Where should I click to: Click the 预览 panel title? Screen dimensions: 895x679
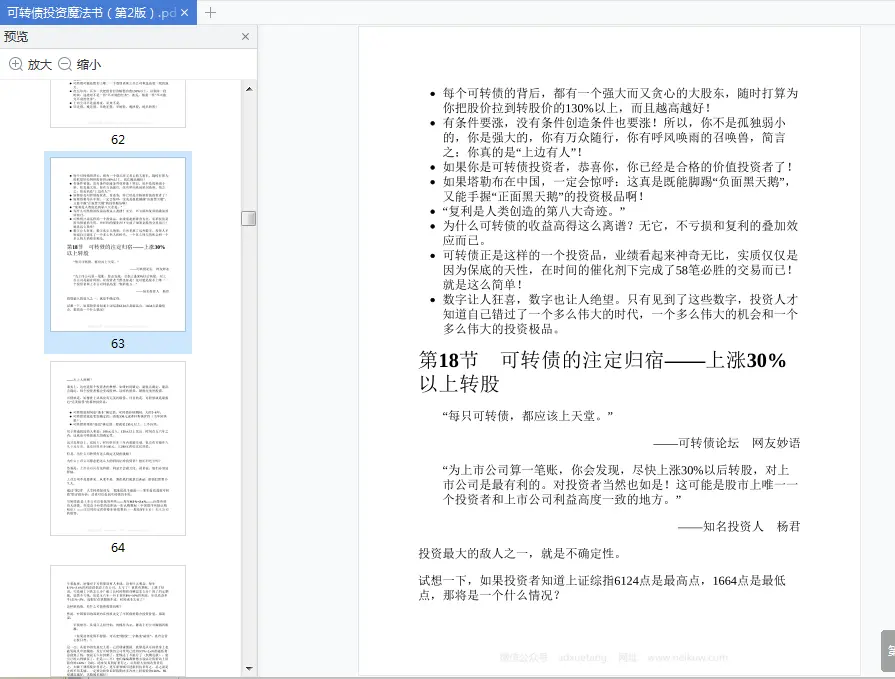16,37
